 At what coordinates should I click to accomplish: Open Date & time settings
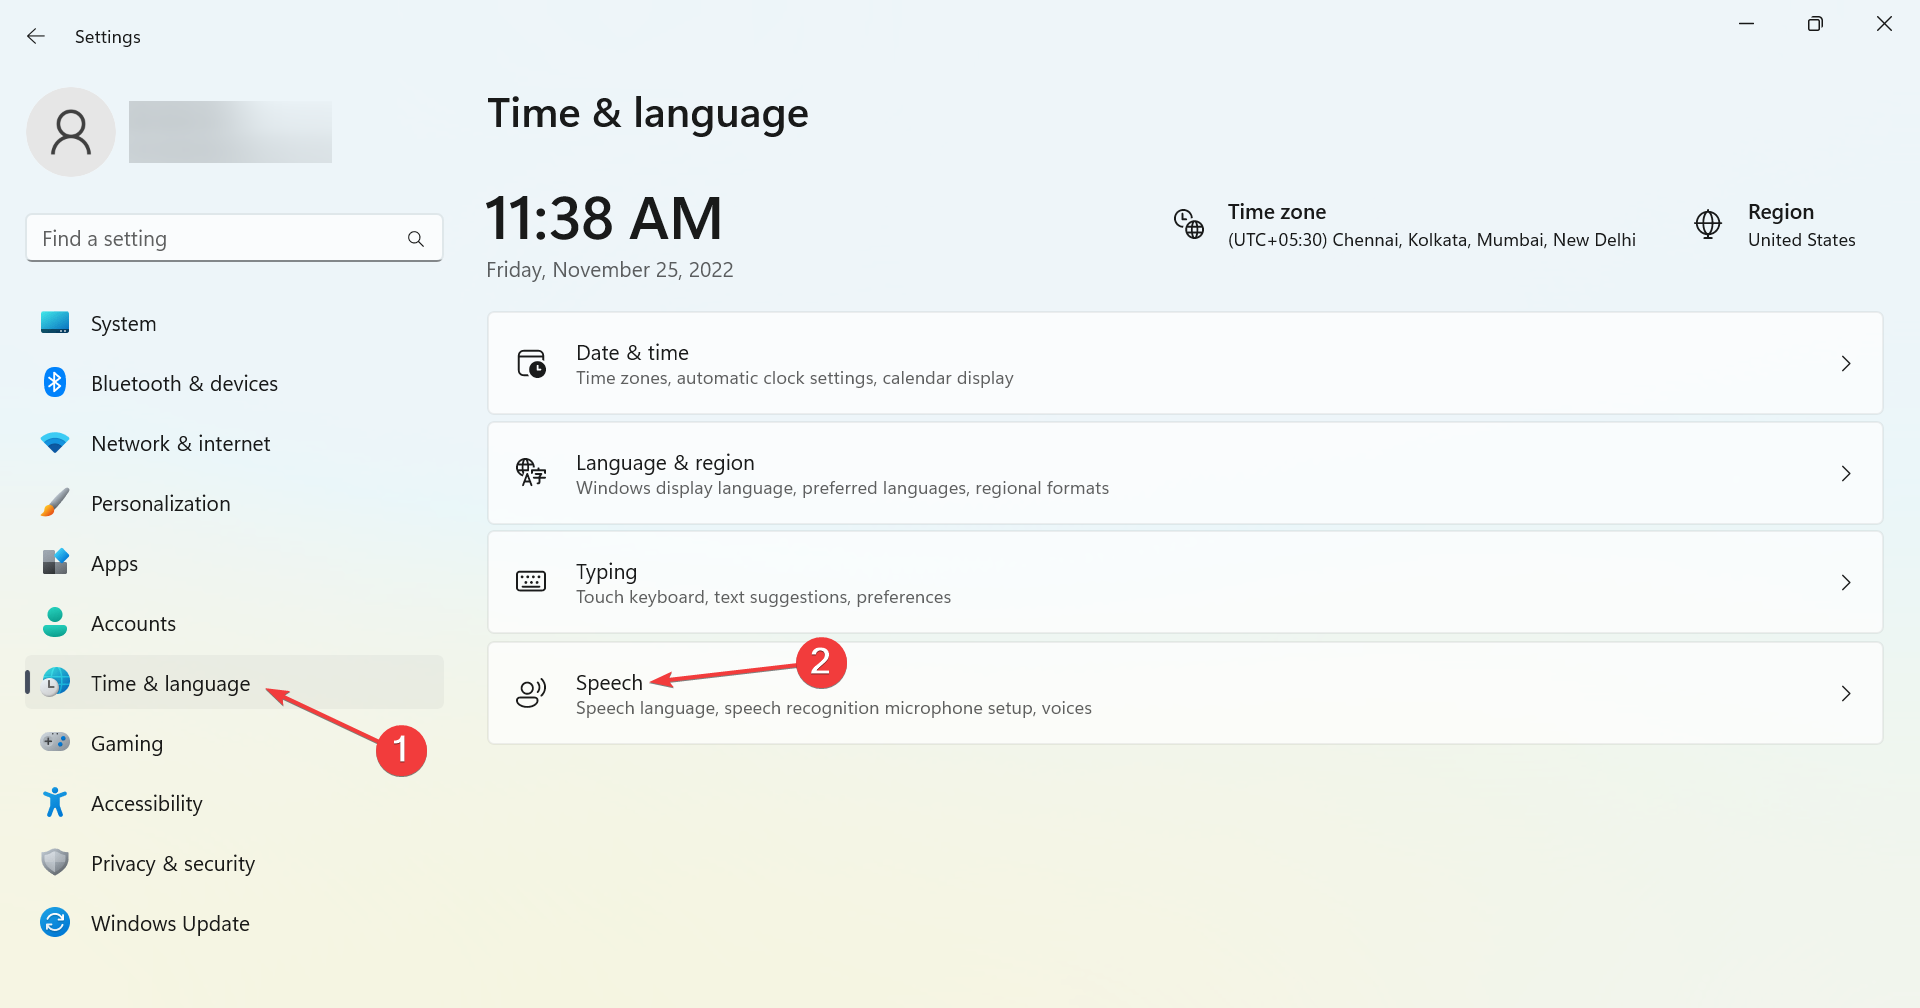pos(1185,363)
